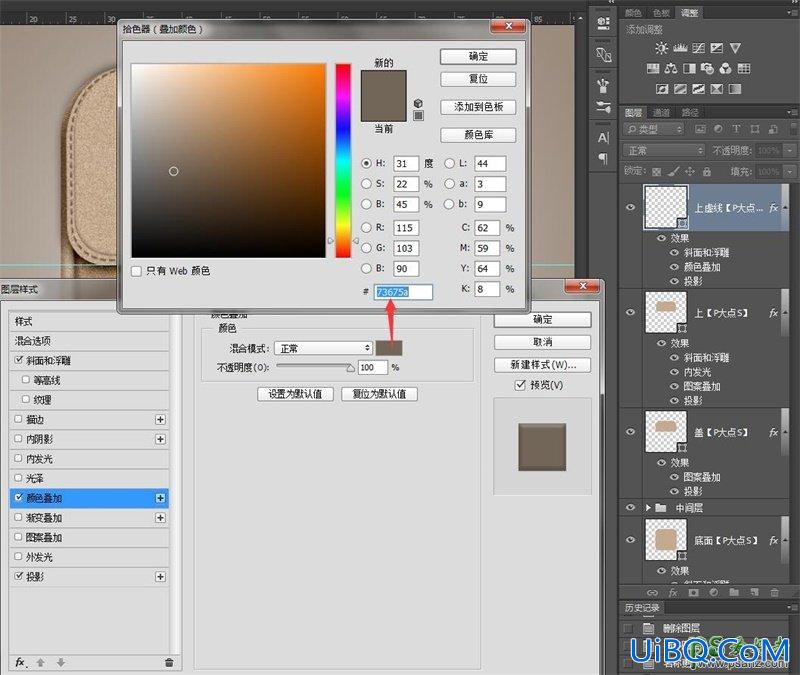Add a Curves adjustment layer
800x675 pixels.
698,48
